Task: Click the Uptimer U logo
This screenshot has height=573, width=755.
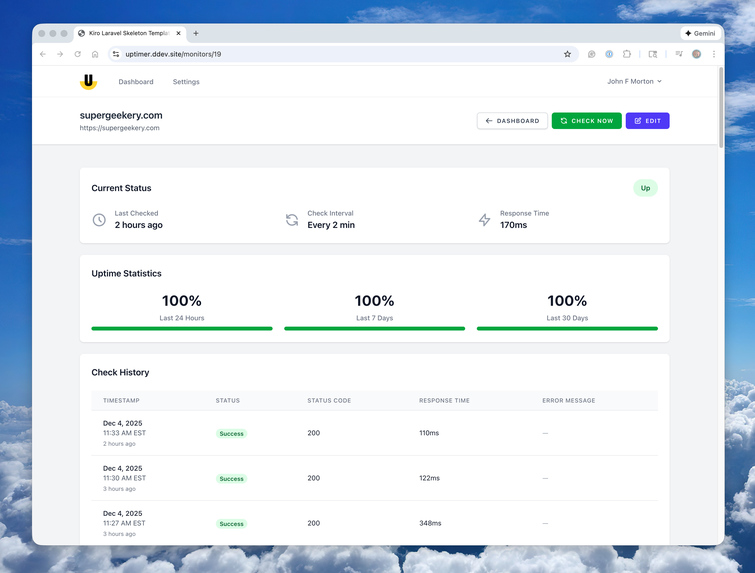Action: click(88, 81)
